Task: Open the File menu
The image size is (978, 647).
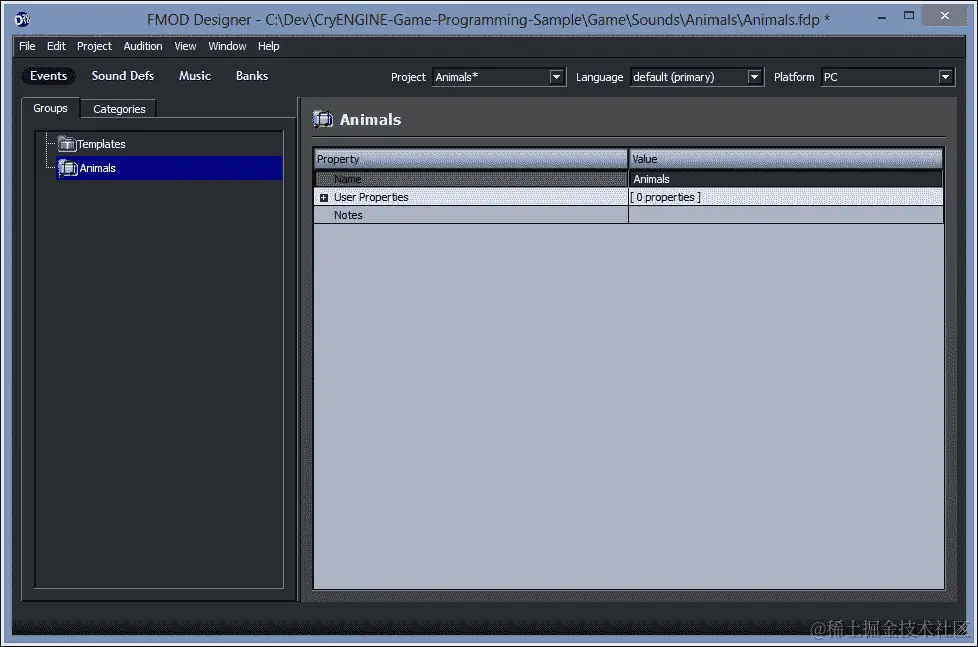Action: click(27, 46)
